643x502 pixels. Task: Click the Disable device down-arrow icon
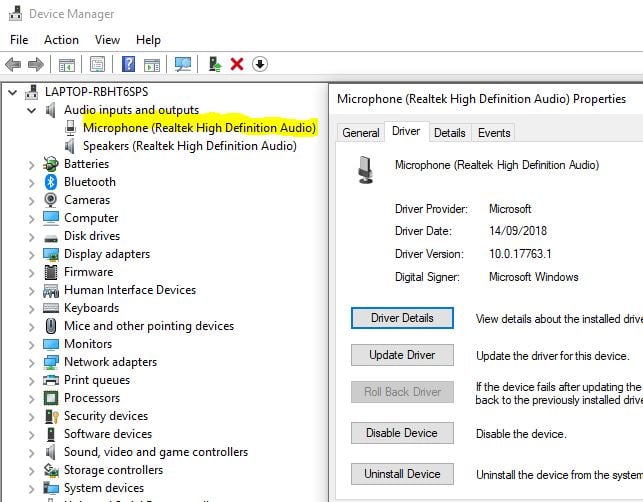tap(260, 64)
